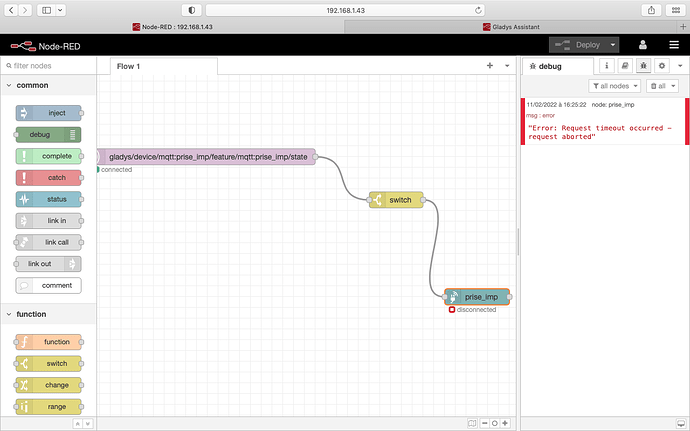Screen dimensions: 690x431
Task: Switch to the debug sidebar tab
Action: click(558, 66)
